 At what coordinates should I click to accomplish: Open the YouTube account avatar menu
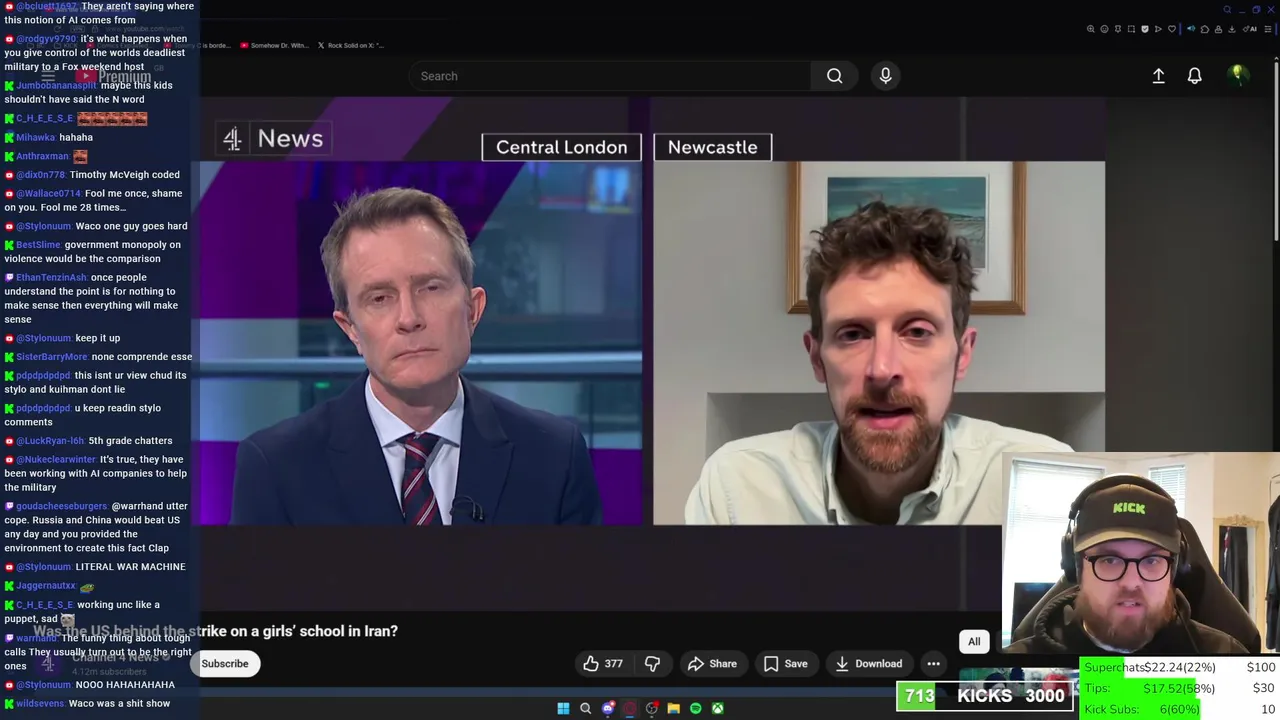[1238, 75]
